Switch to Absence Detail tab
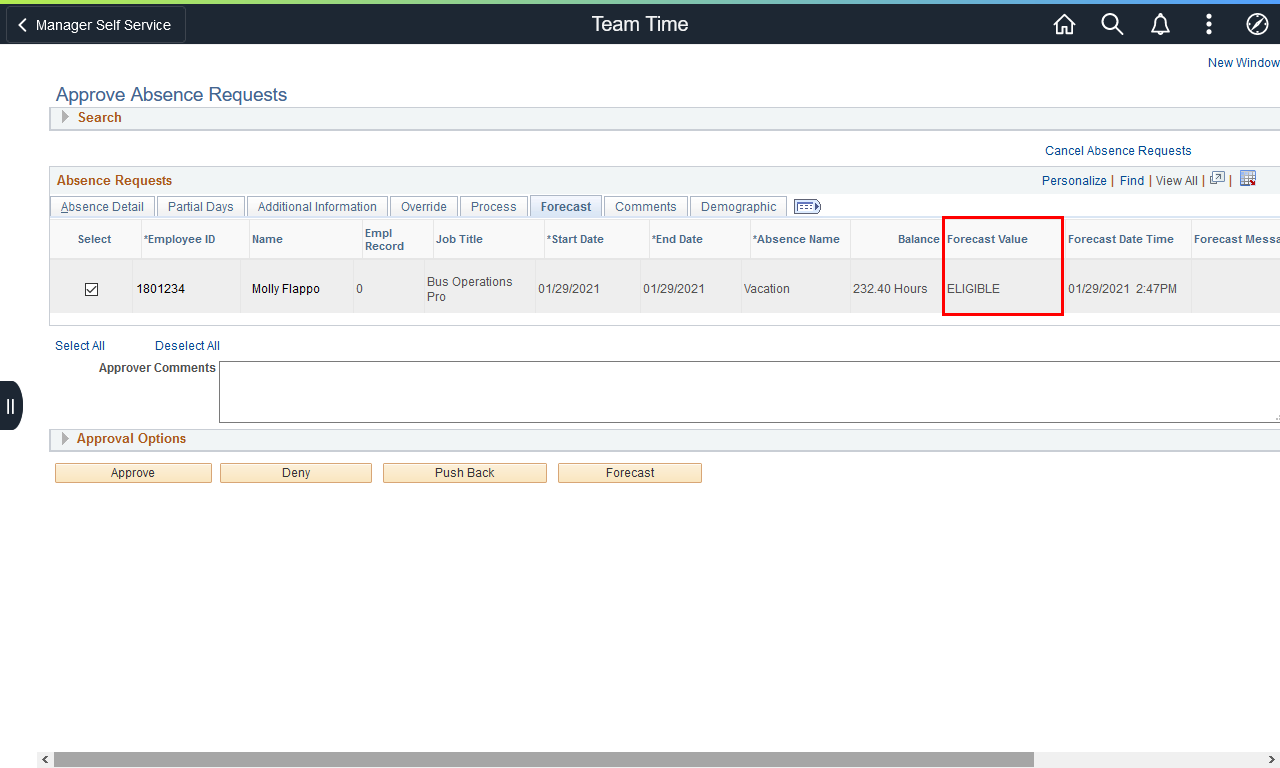This screenshot has width=1280, height=768. point(102,207)
